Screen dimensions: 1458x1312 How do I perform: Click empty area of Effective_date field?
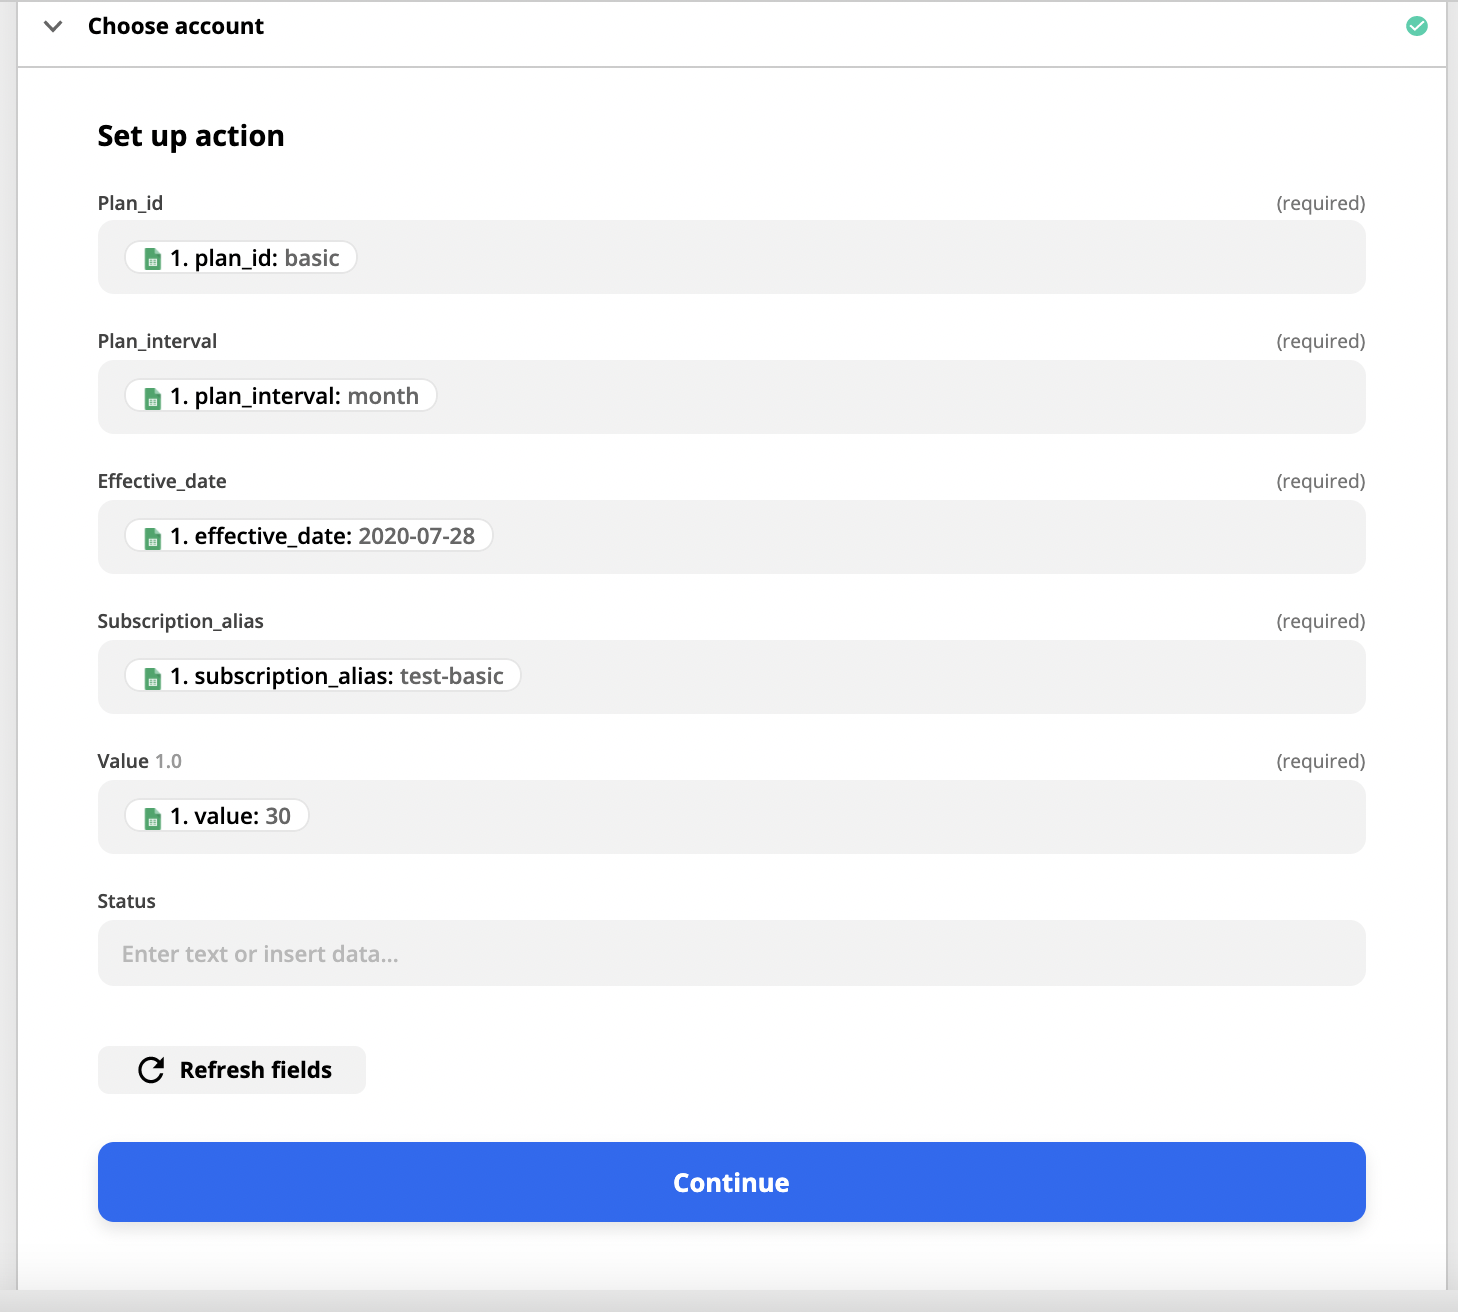point(930,537)
